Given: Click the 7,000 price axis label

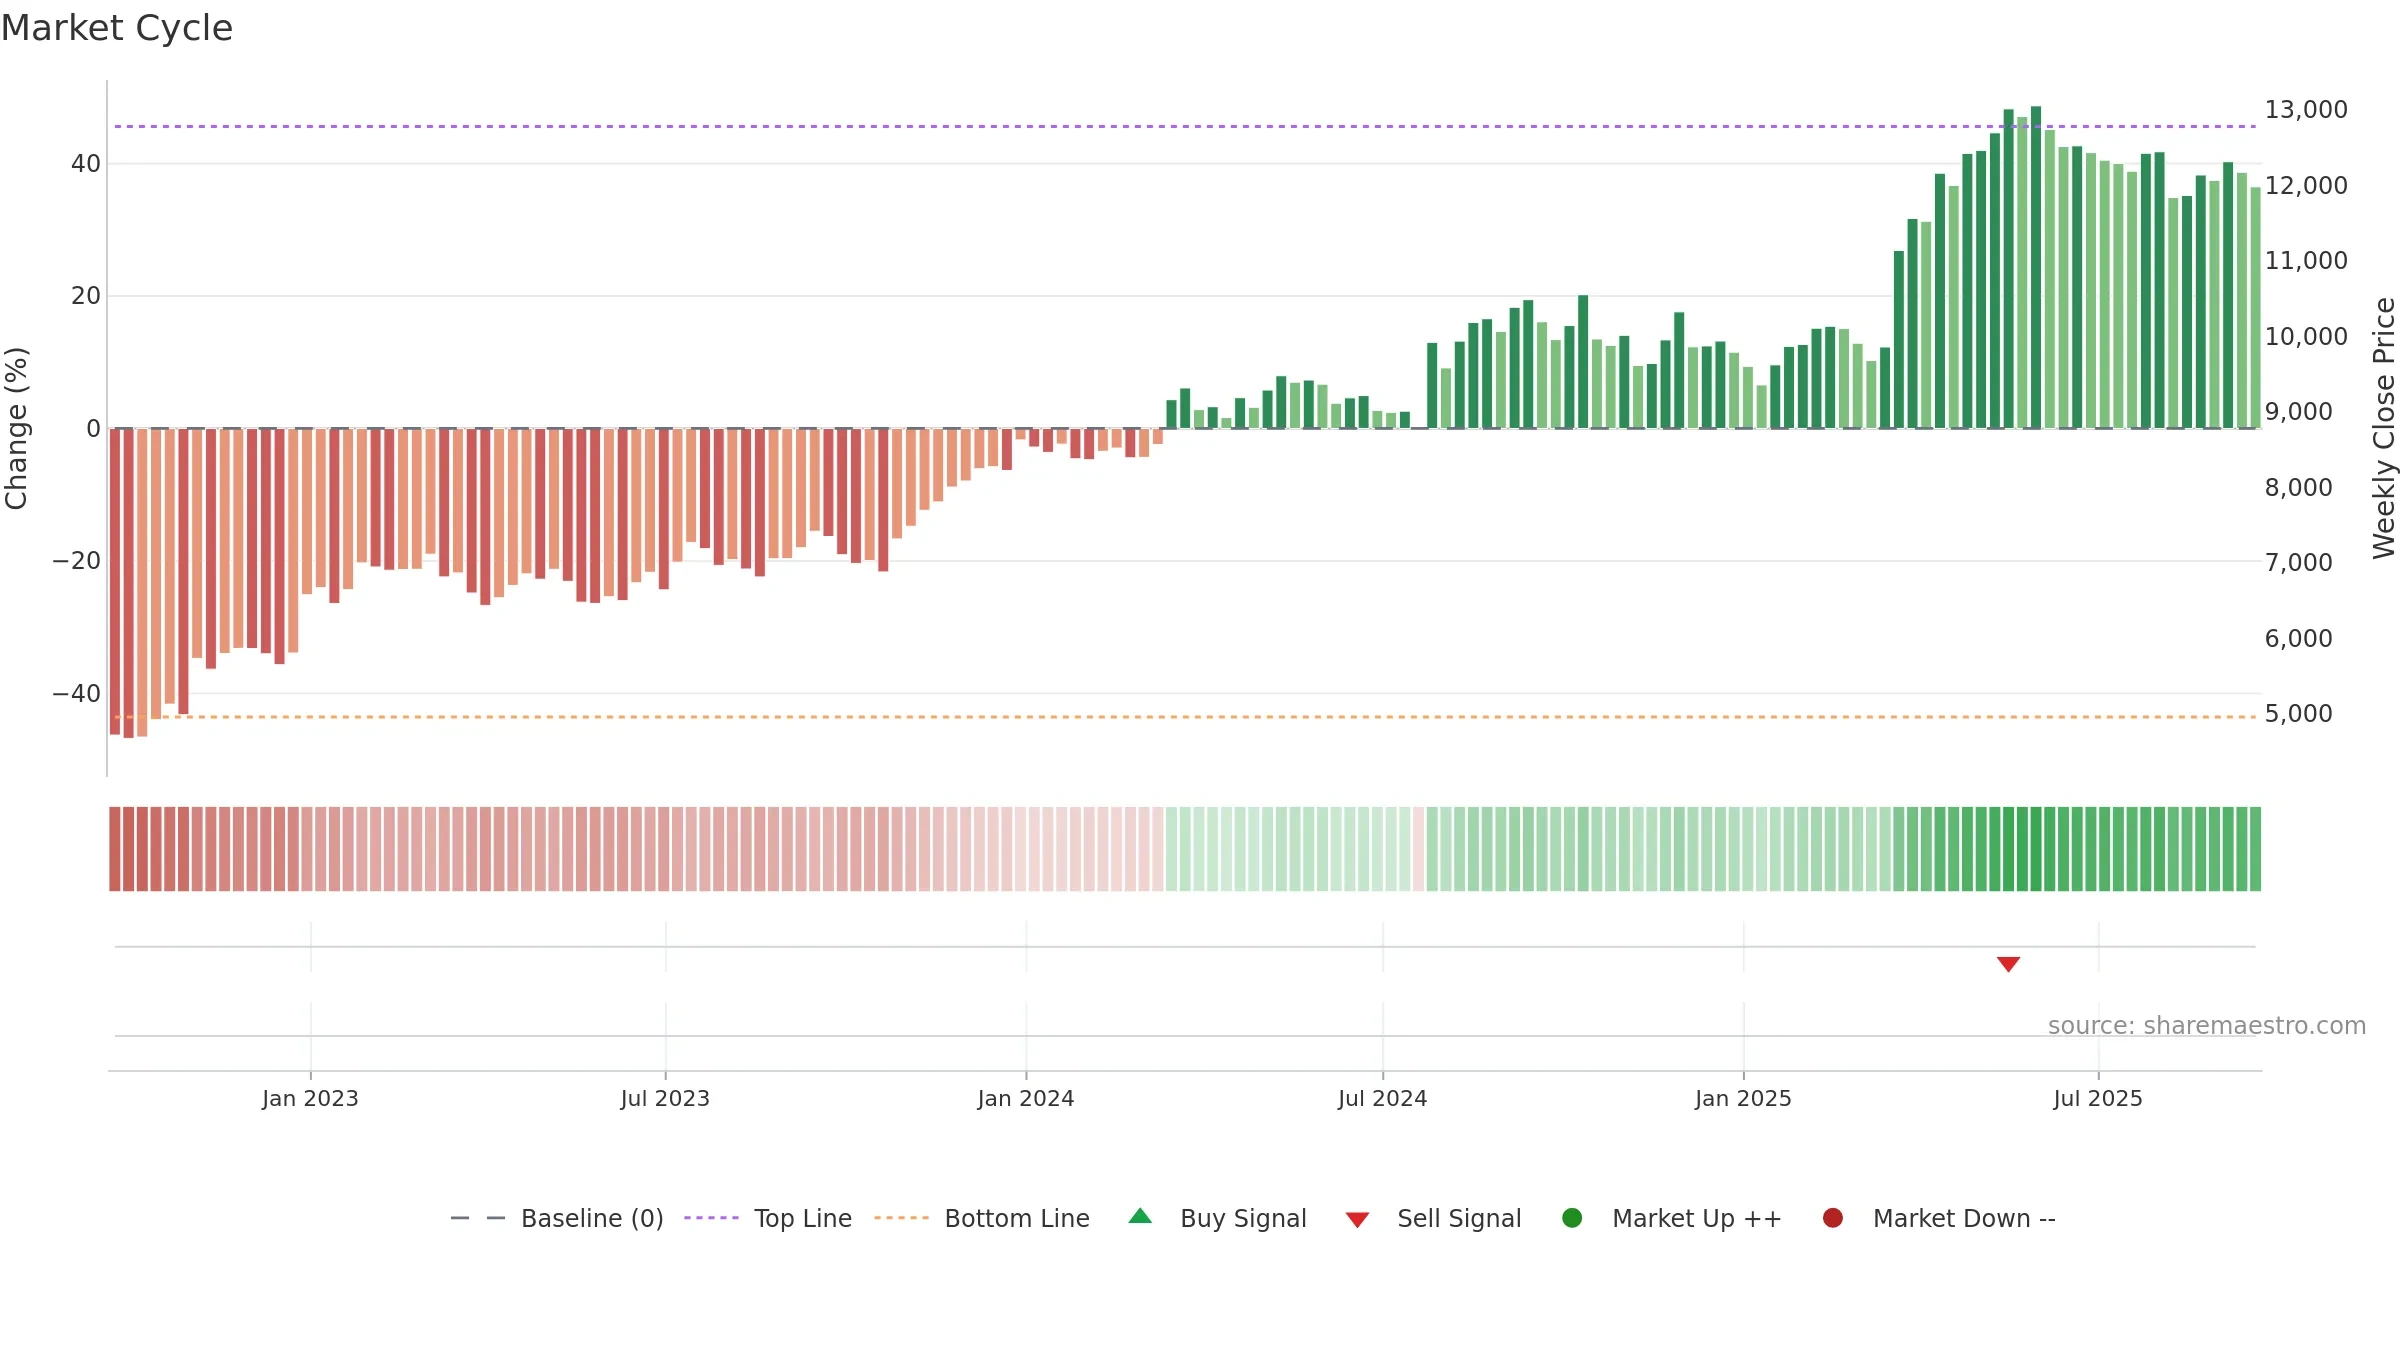Looking at the screenshot, I should click(x=2299, y=563).
